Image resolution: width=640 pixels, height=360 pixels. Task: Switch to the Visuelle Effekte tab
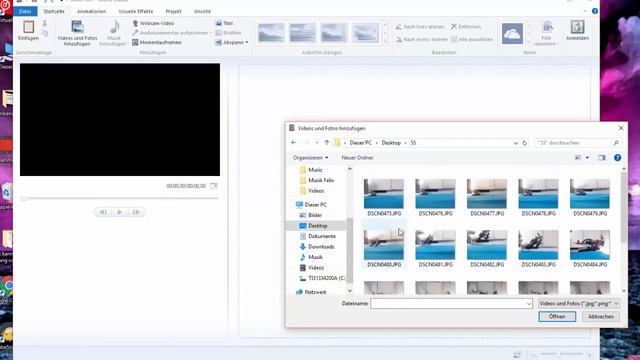[x=136, y=11]
